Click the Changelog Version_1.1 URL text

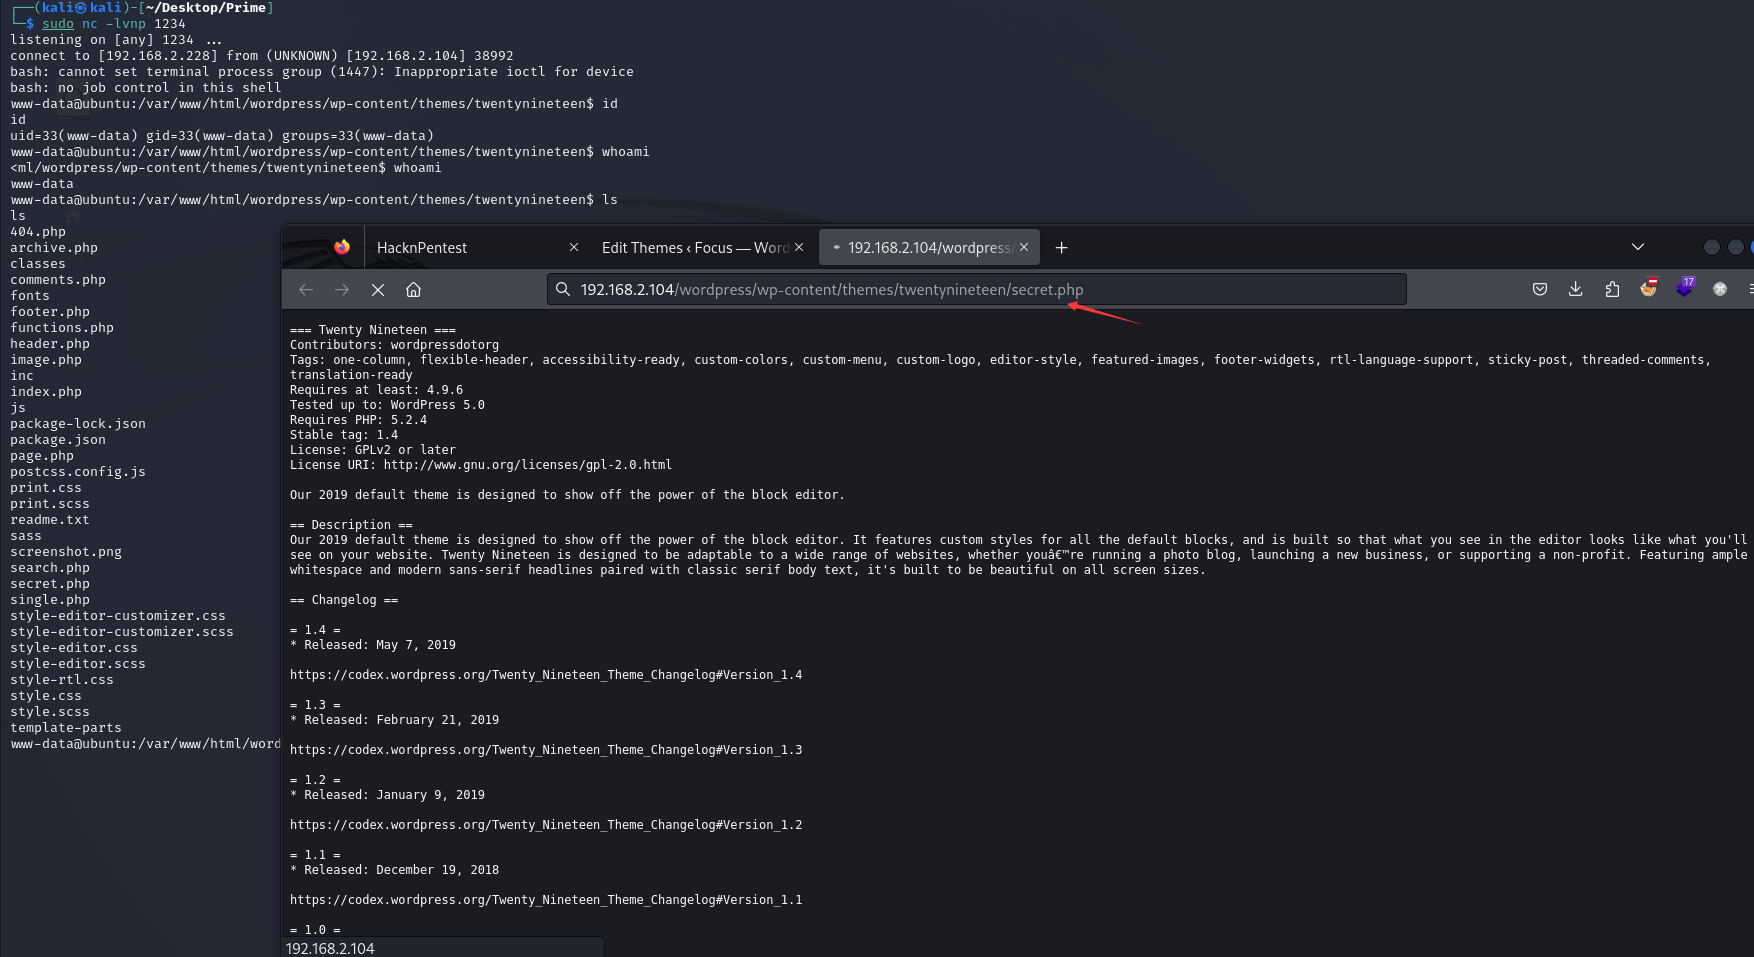(x=546, y=900)
